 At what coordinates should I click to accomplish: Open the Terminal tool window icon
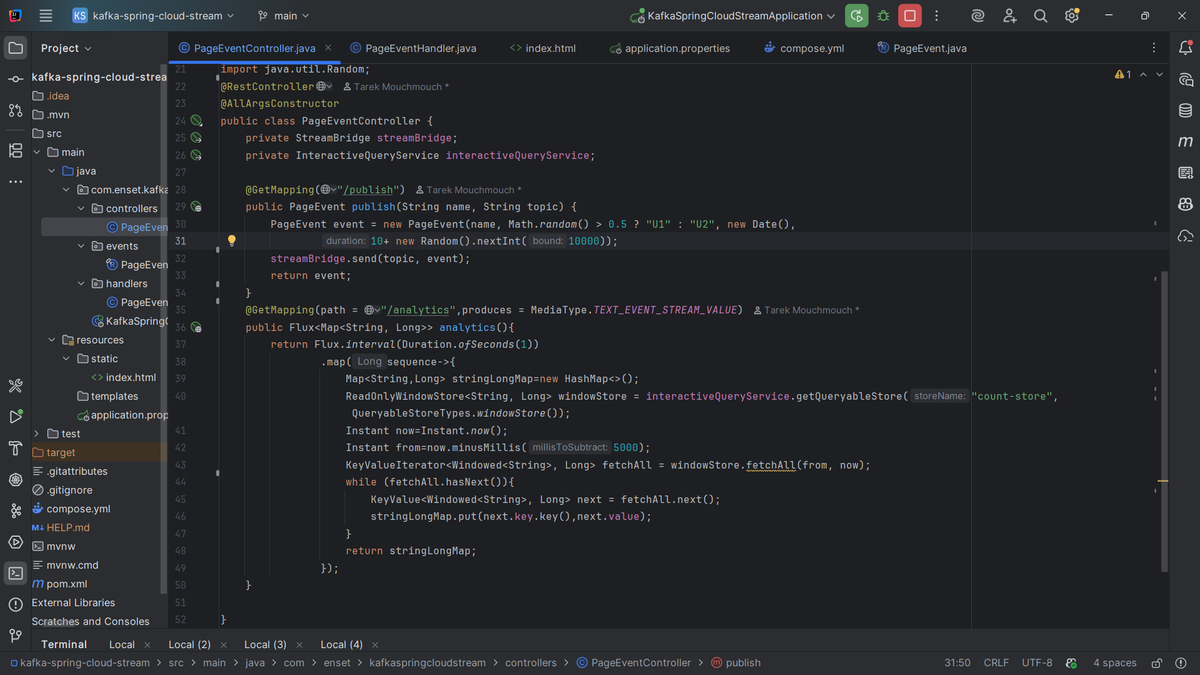[15, 573]
